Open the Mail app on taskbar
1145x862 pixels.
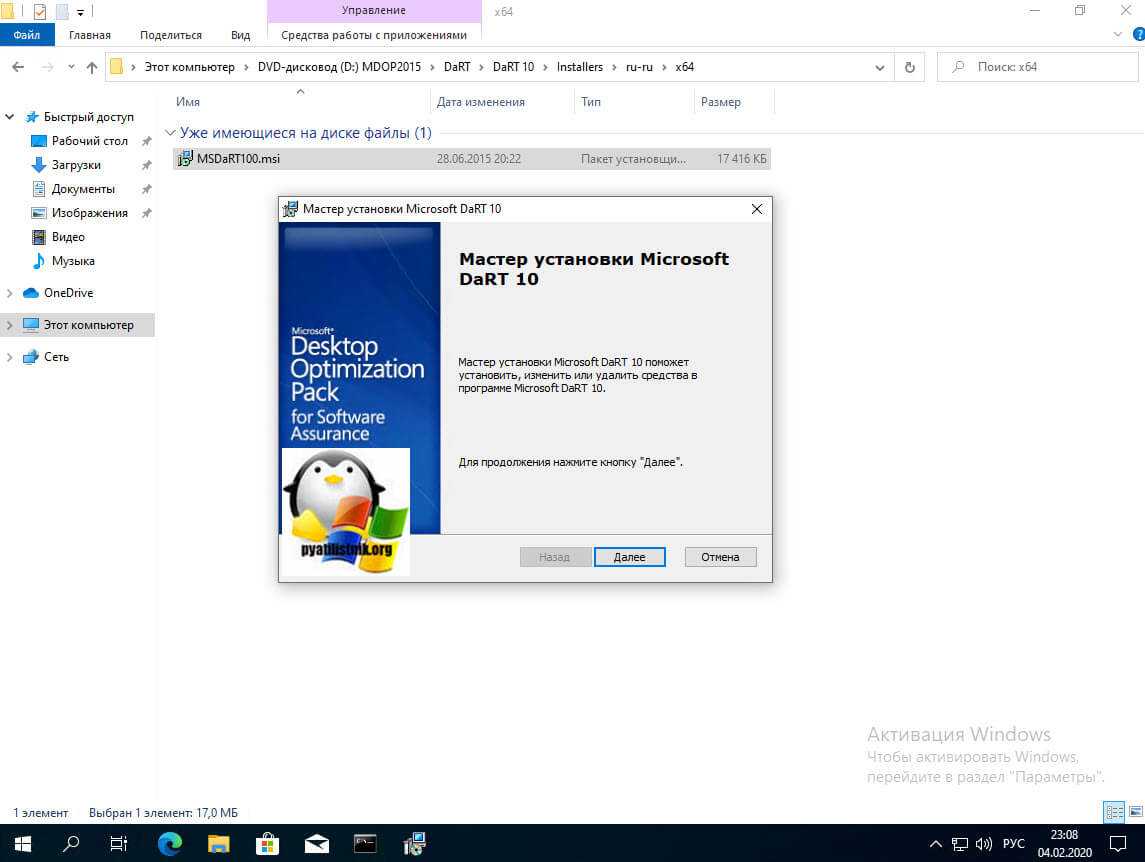pos(316,843)
